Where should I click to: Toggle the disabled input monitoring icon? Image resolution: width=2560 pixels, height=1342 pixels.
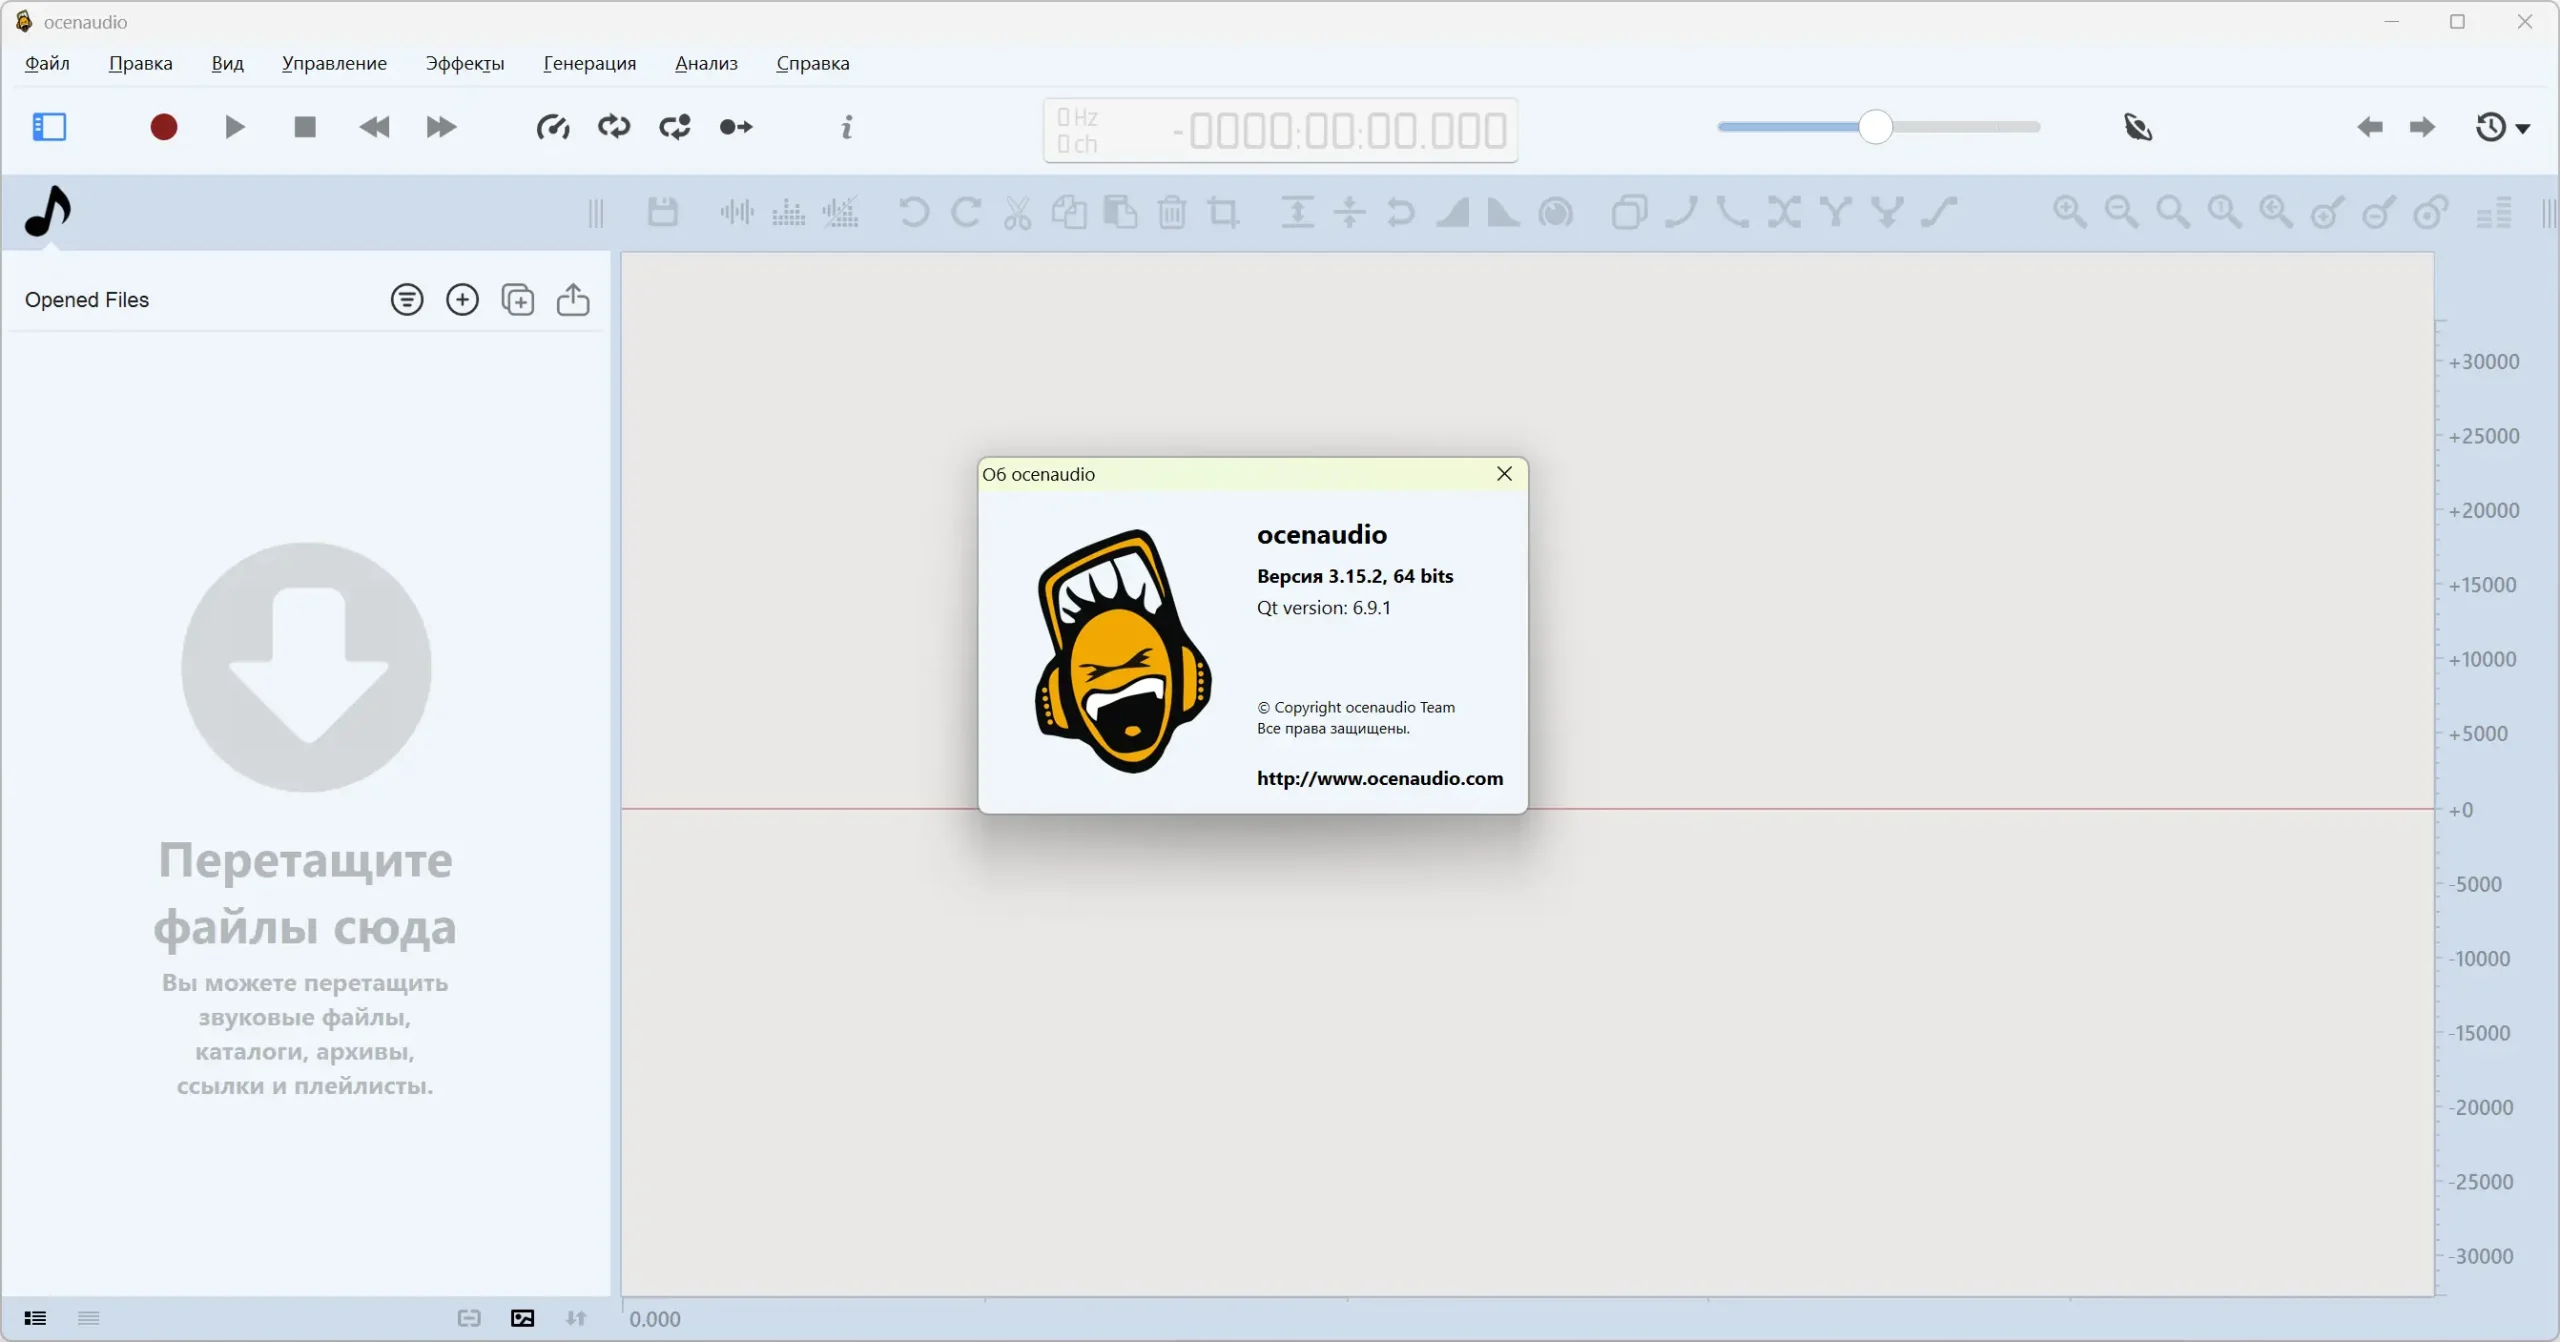click(2138, 127)
